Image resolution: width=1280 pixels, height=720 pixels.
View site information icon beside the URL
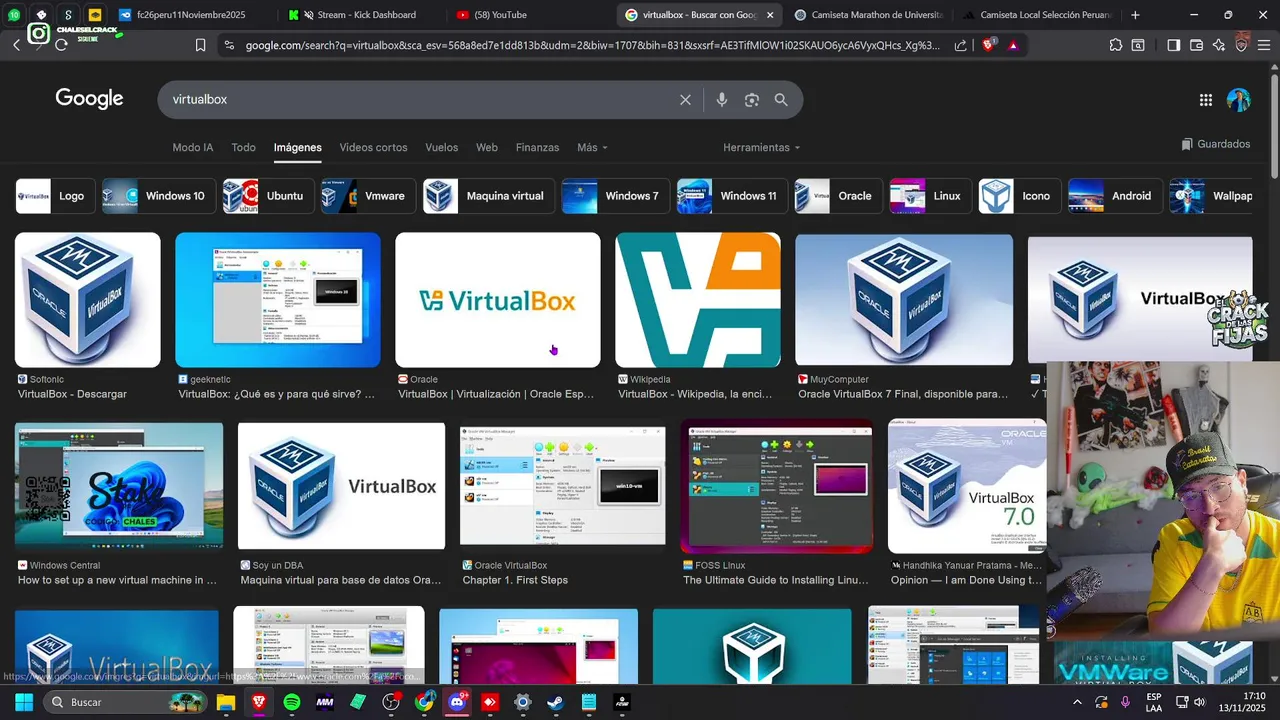pyautogui.click(x=229, y=45)
